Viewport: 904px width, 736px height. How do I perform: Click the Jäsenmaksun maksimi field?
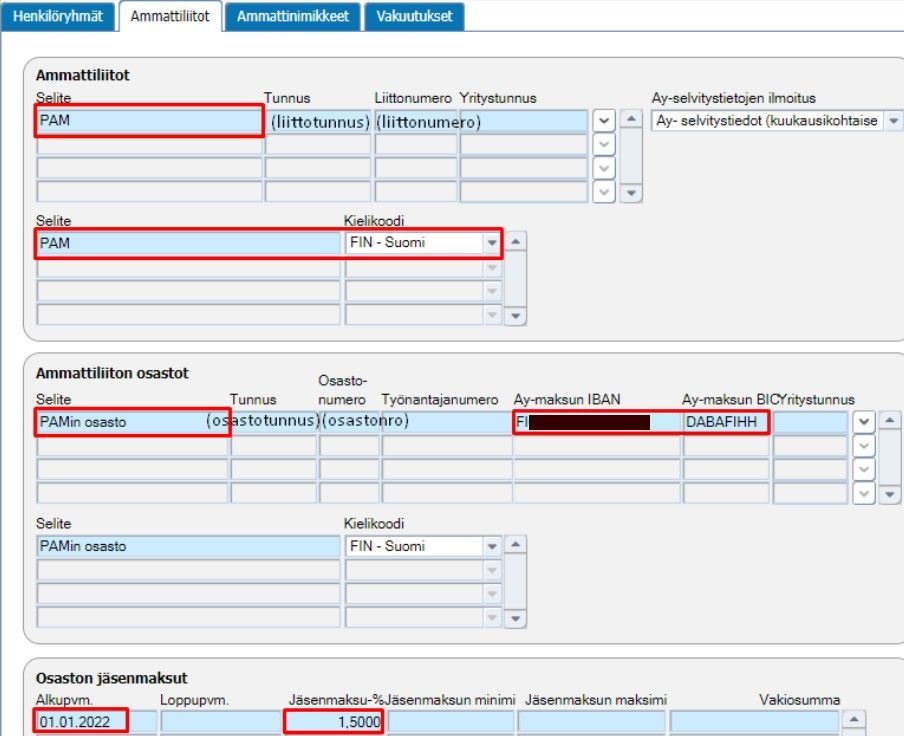tap(592, 722)
